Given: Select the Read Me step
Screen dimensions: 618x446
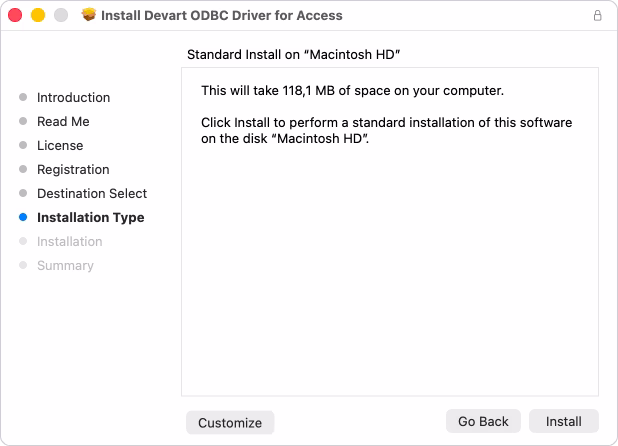Looking at the screenshot, I should (x=63, y=121).
